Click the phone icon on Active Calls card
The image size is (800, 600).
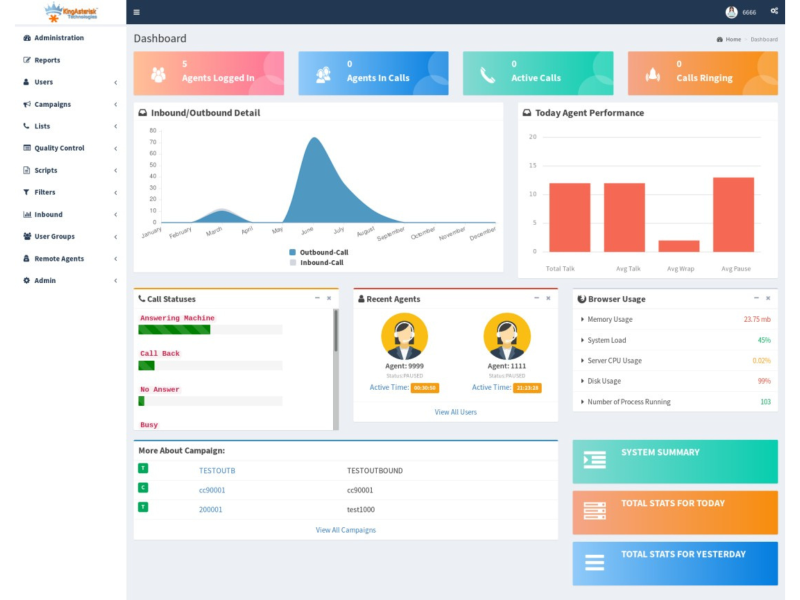[x=487, y=74]
